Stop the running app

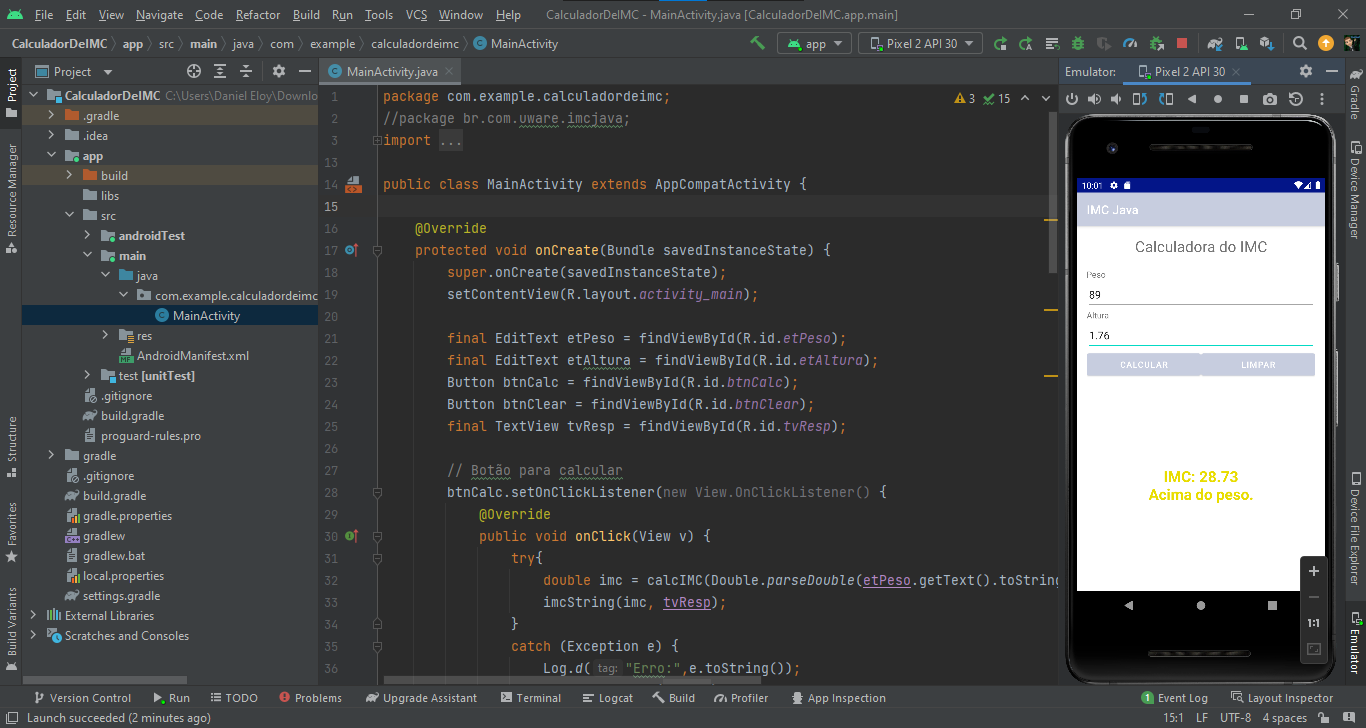[x=1181, y=43]
